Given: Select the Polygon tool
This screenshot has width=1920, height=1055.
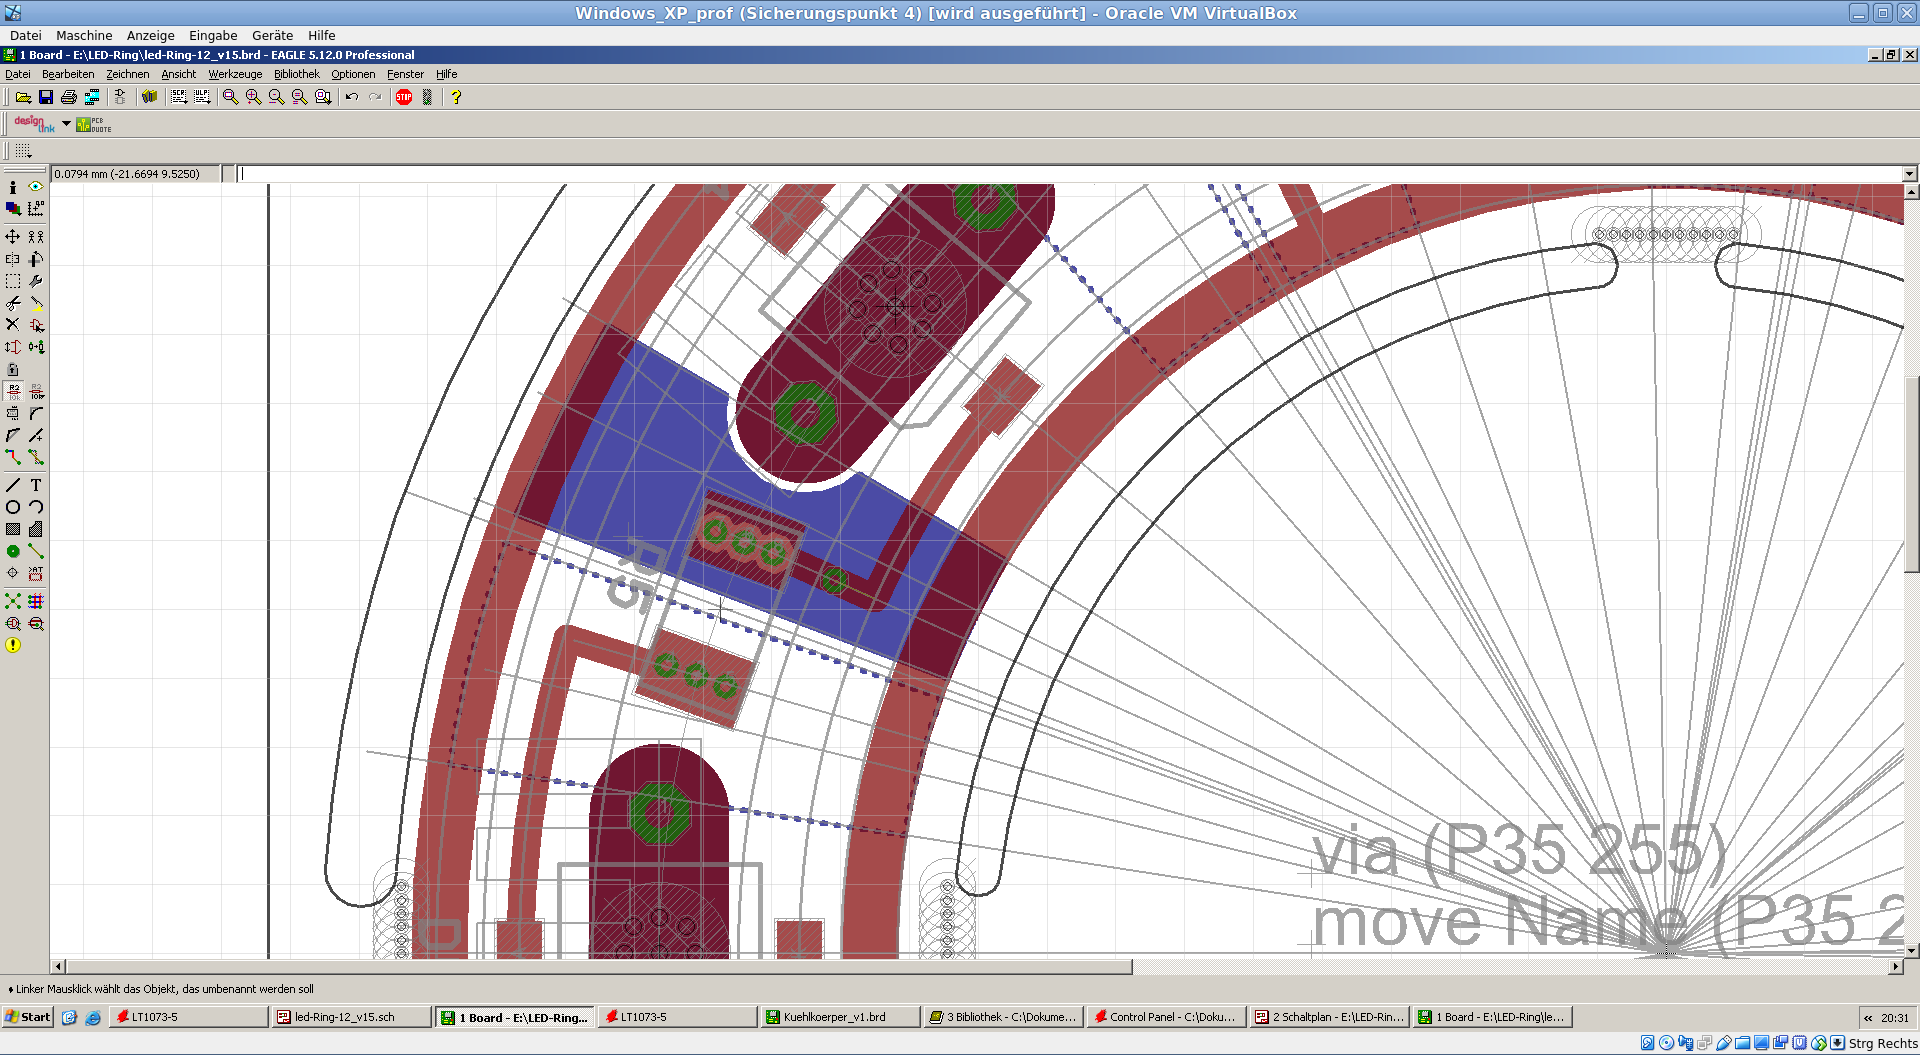Looking at the screenshot, I should pos(36,529).
